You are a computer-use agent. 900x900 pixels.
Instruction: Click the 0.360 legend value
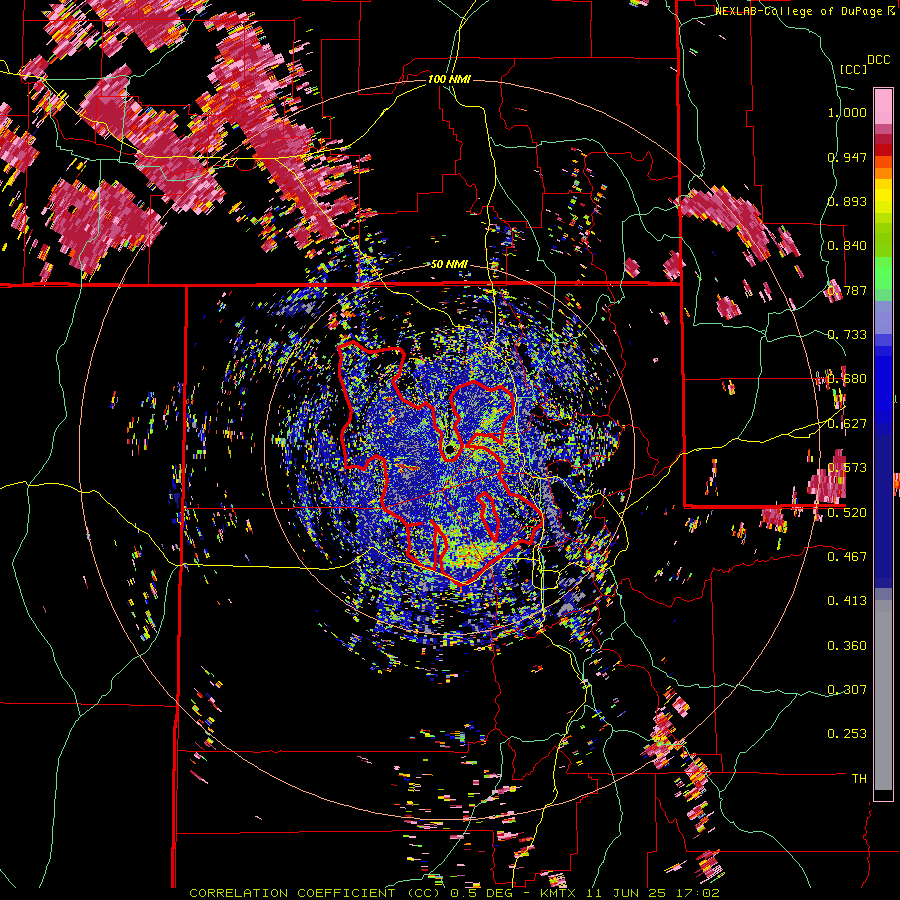coord(847,645)
